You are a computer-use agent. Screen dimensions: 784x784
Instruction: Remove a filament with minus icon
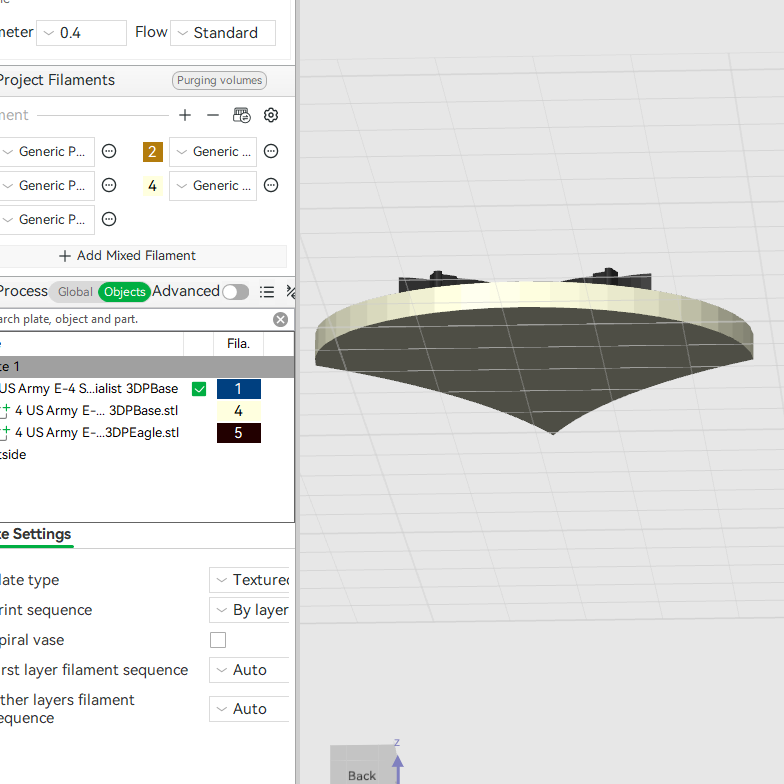point(213,115)
